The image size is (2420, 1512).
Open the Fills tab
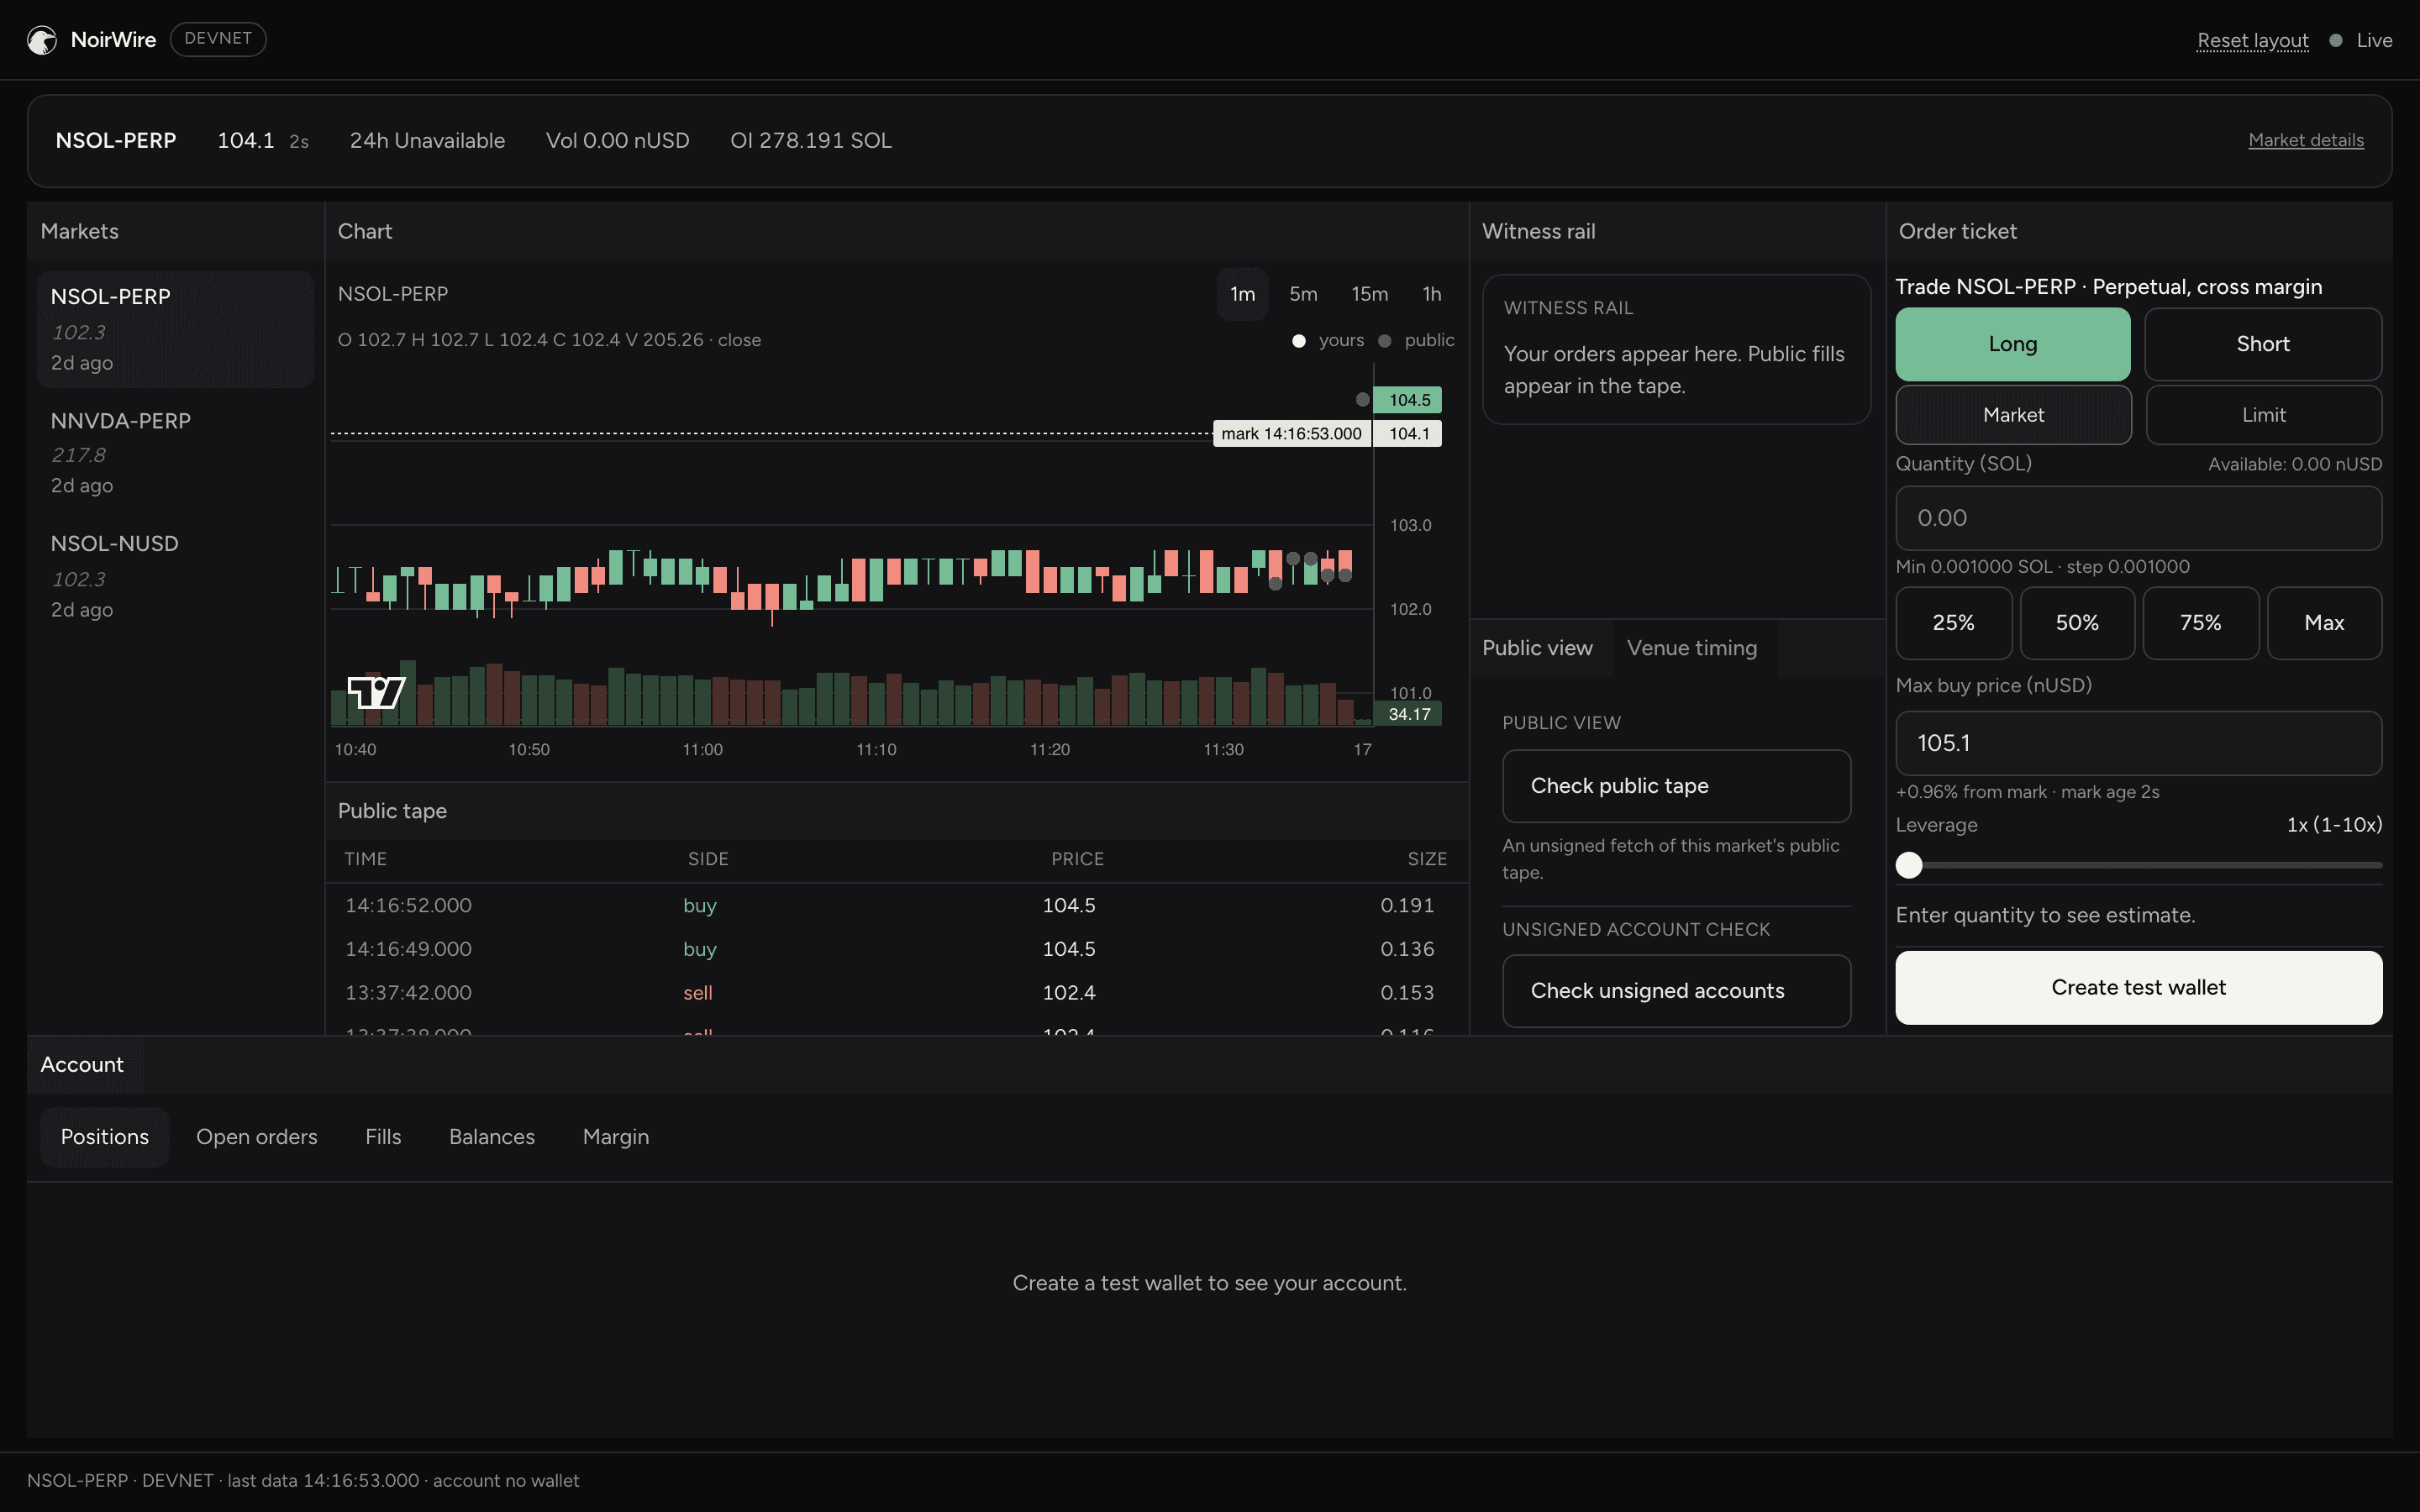coord(383,1137)
